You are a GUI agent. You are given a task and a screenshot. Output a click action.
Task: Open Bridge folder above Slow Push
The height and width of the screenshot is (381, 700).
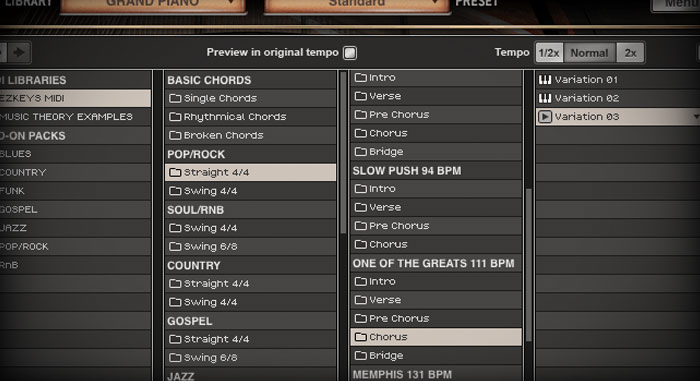(436, 152)
